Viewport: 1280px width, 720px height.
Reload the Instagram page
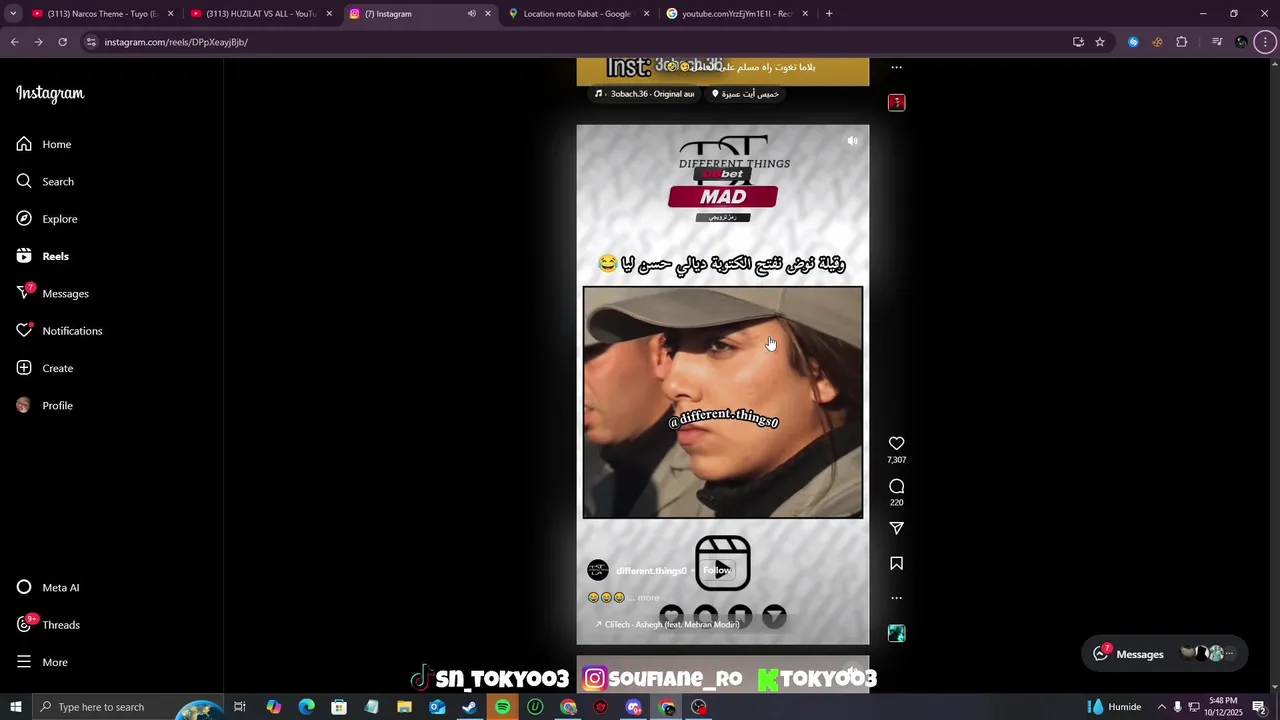click(62, 42)
